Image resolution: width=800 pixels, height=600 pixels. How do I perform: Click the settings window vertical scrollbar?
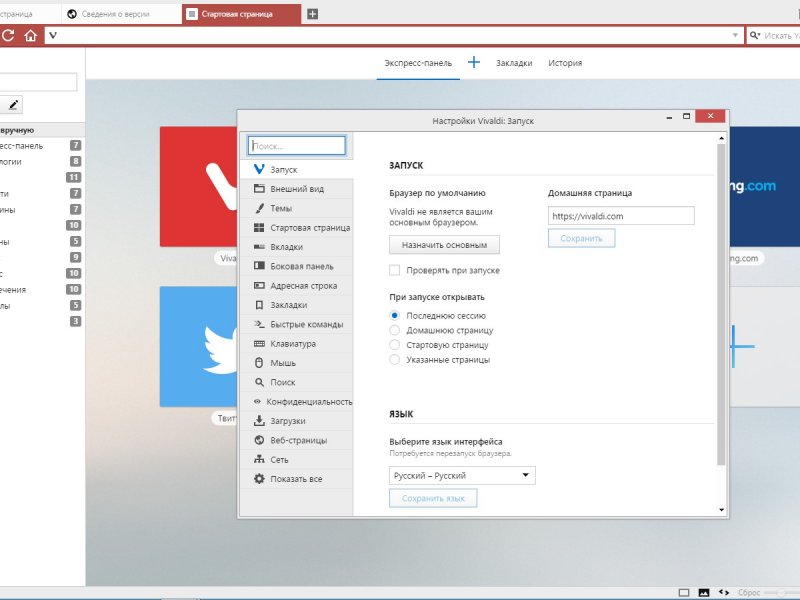721,304
